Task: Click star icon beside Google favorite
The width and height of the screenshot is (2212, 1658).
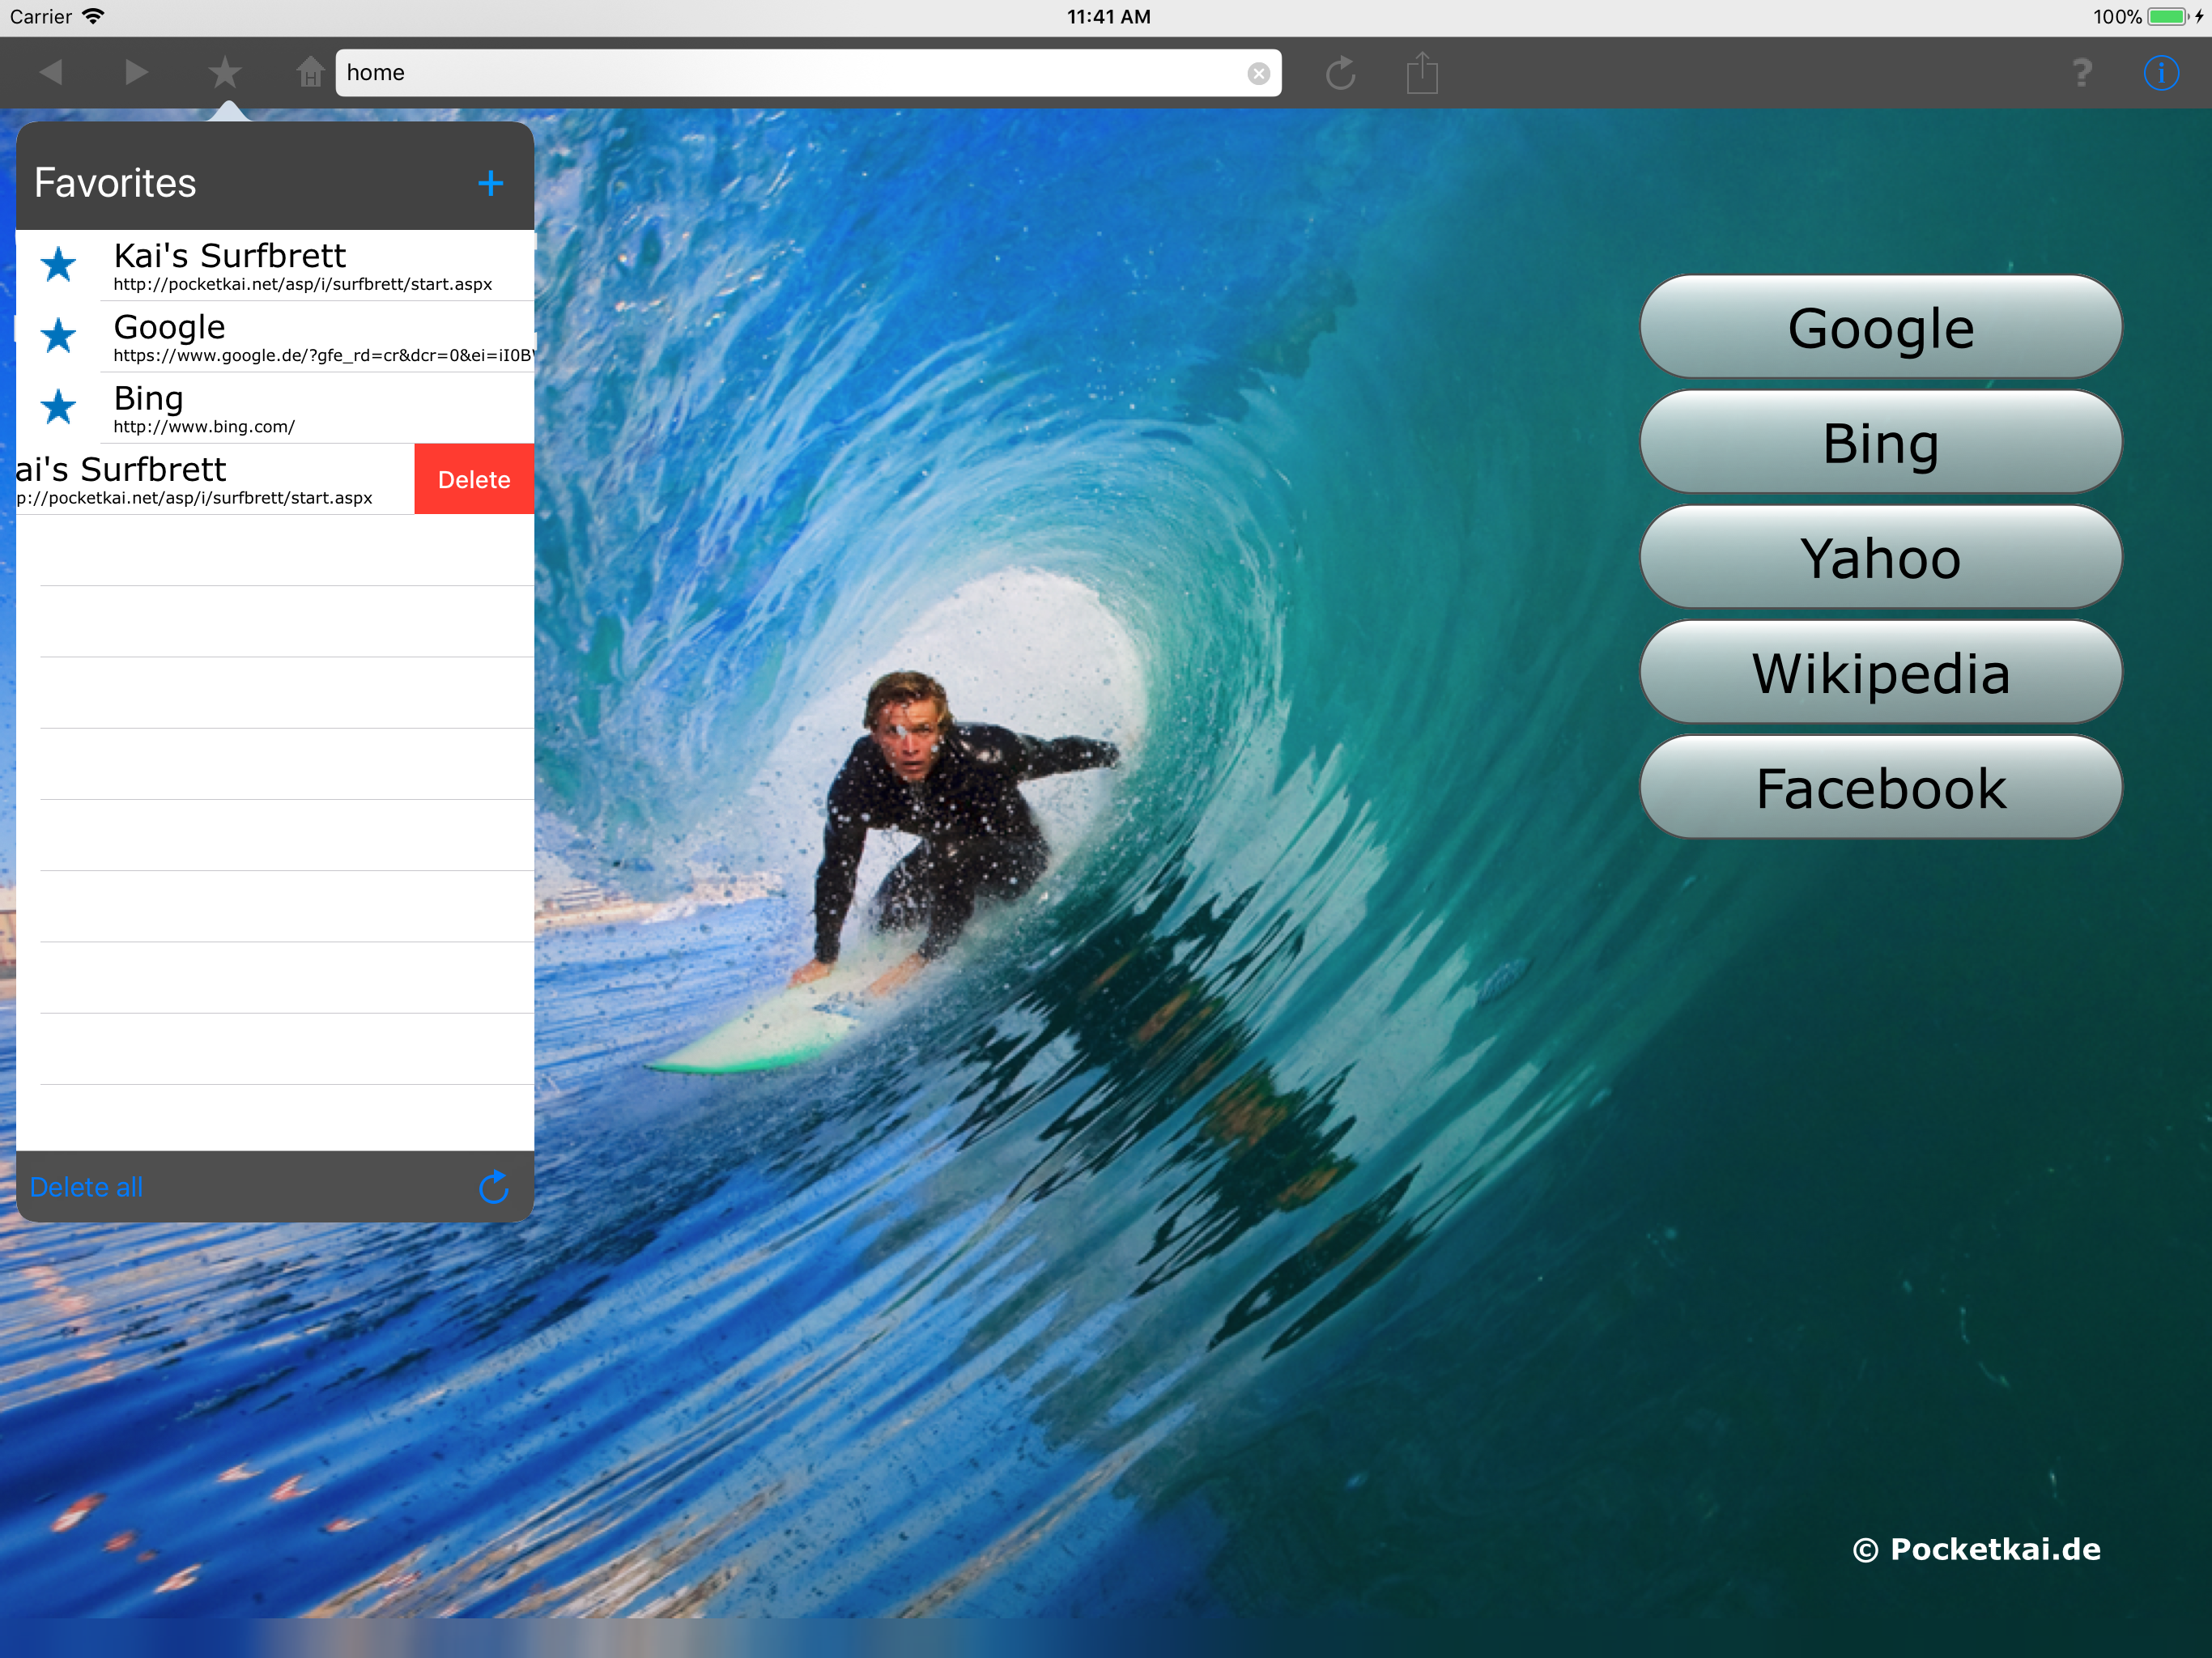Action: click(x=58, y=336)
